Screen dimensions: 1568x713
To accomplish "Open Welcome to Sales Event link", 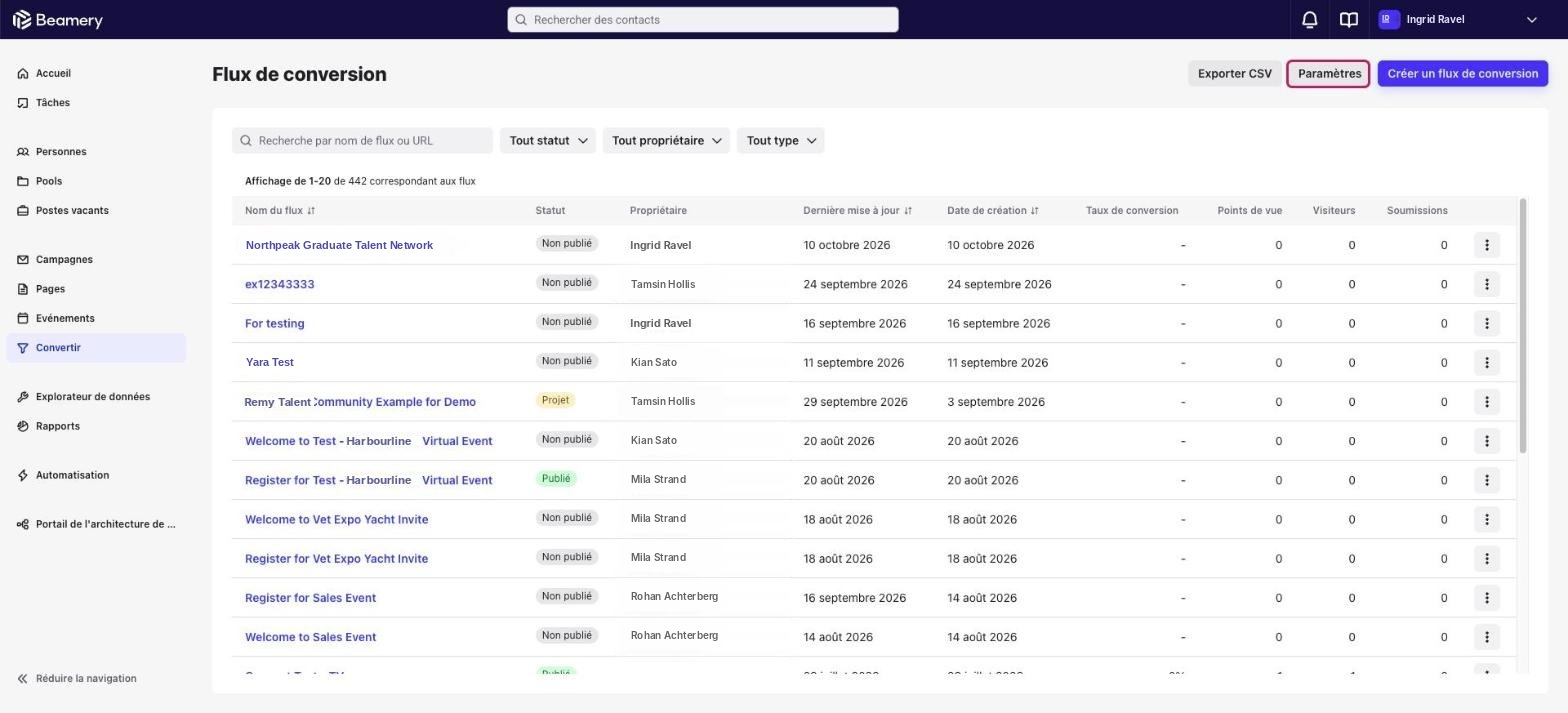I will (x=311, y=637).
